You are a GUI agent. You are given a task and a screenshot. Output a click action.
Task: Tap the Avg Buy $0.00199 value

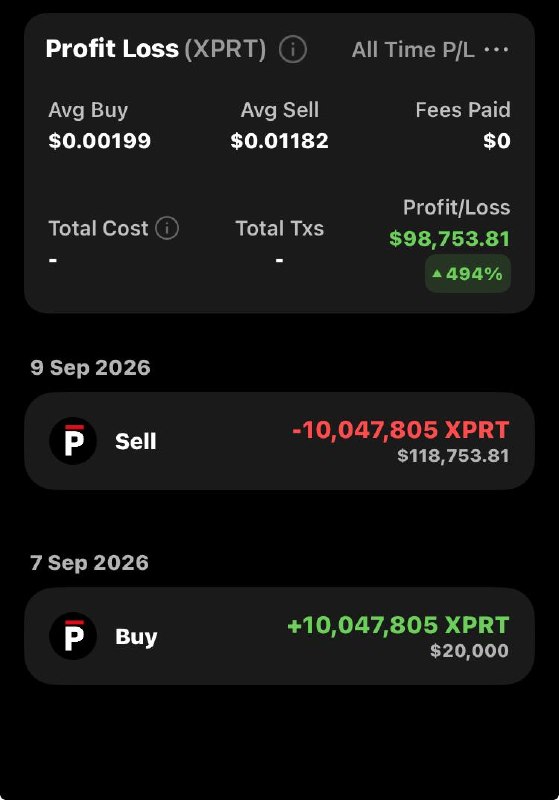click(99, 141)
